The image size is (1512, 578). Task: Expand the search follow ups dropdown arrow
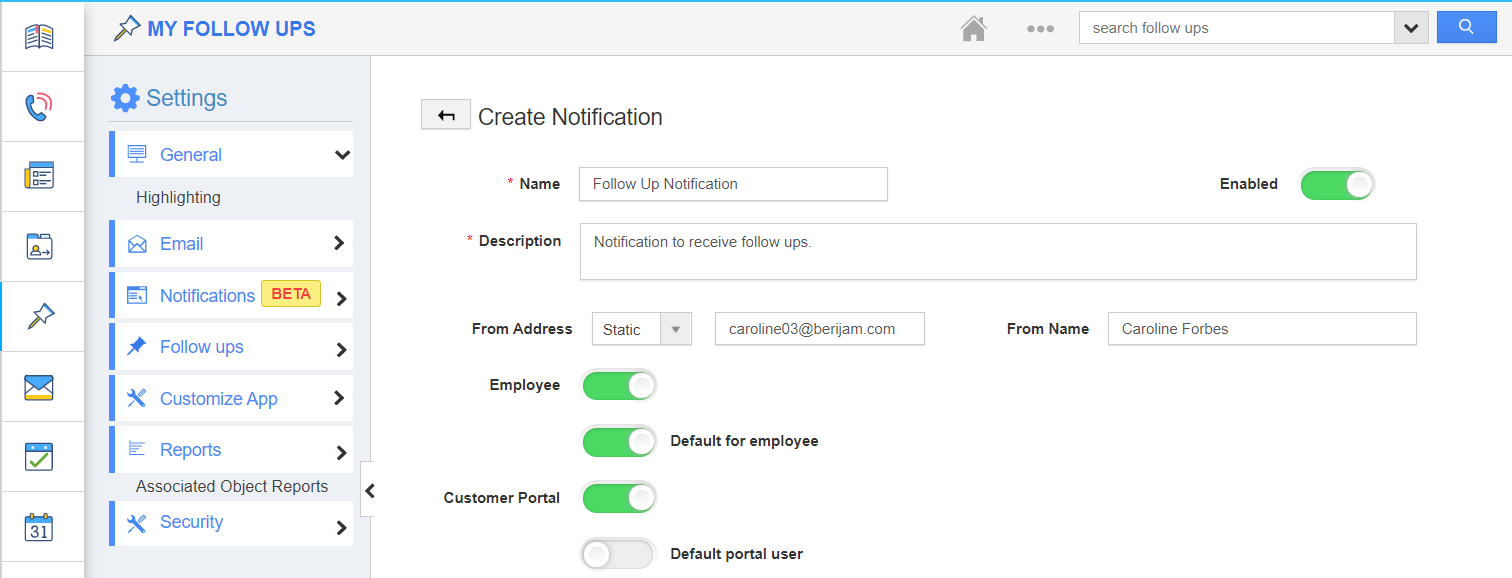pos(1410,28)
